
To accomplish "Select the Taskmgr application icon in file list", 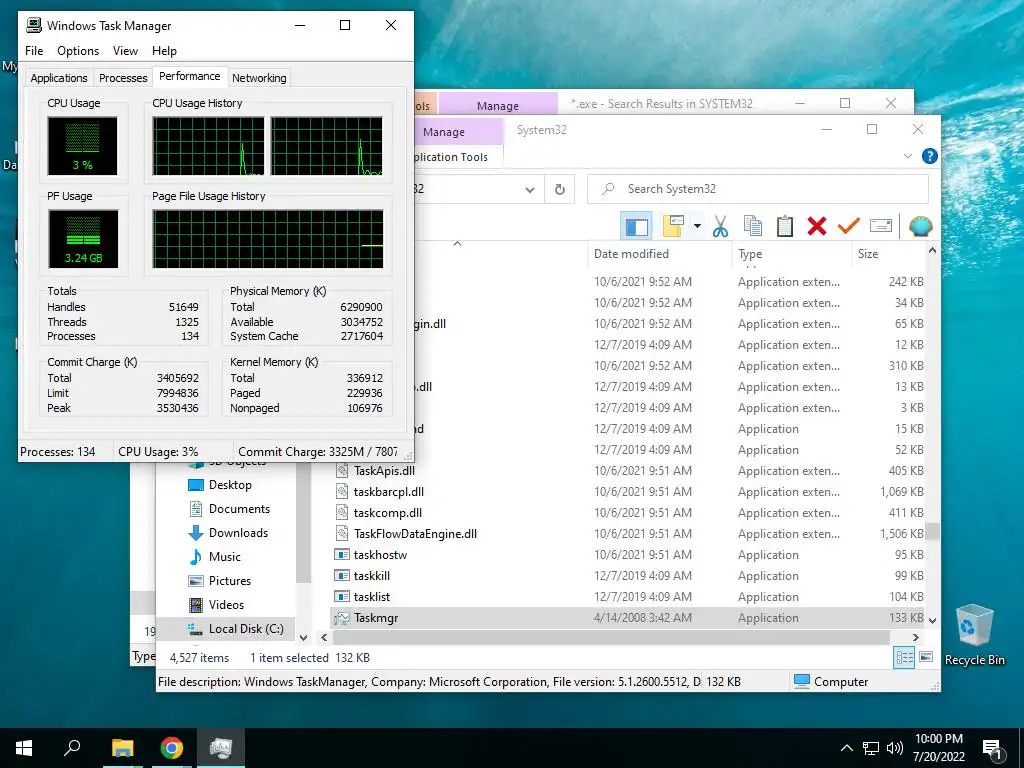I will [x=342, y=618].
